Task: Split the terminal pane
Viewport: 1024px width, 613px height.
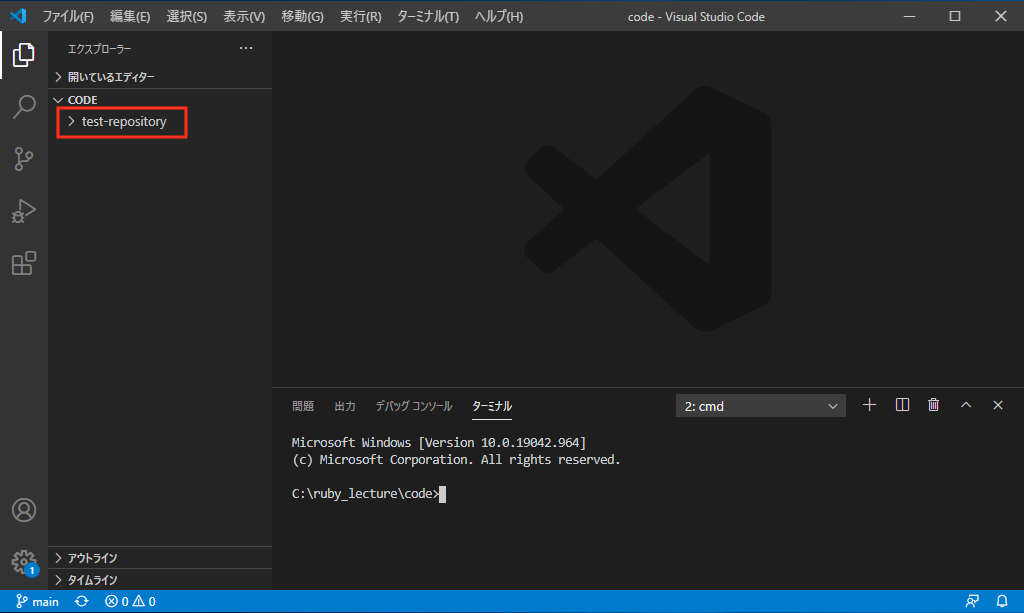Action: point(902,405)
